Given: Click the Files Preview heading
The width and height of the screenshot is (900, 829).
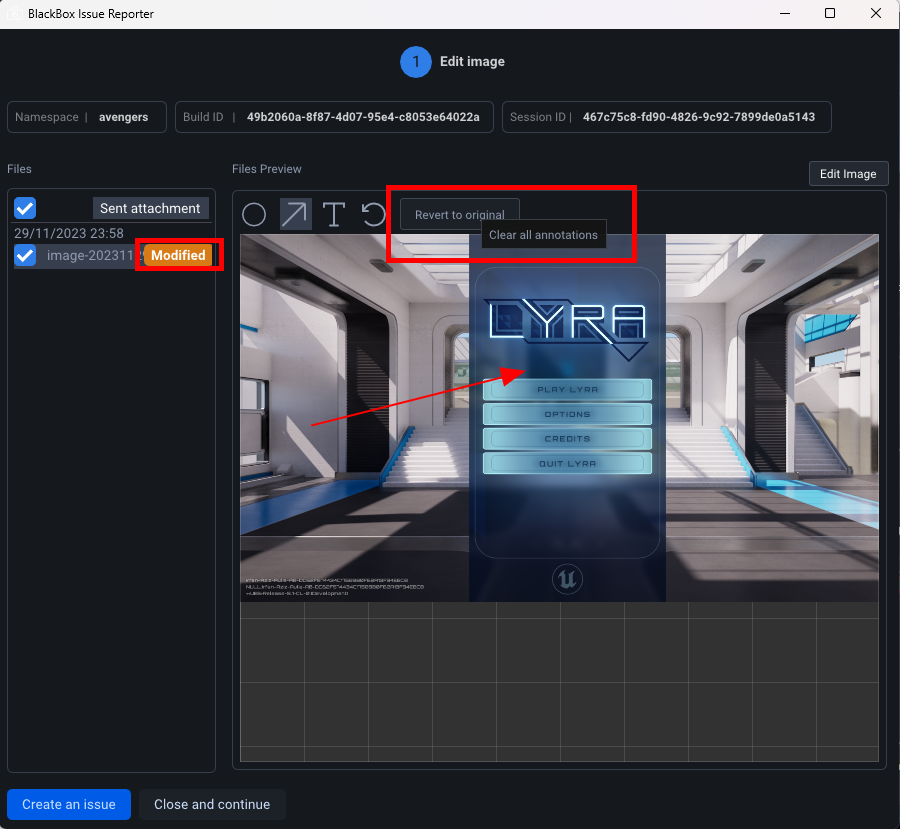Looking at the screenshot, I should coord(266,169).
